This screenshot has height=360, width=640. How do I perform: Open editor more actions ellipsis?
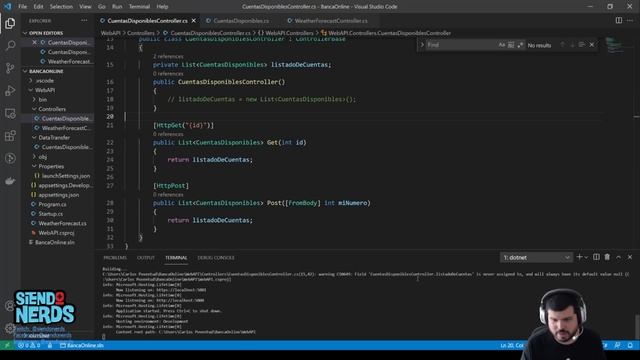pos(630,20)
